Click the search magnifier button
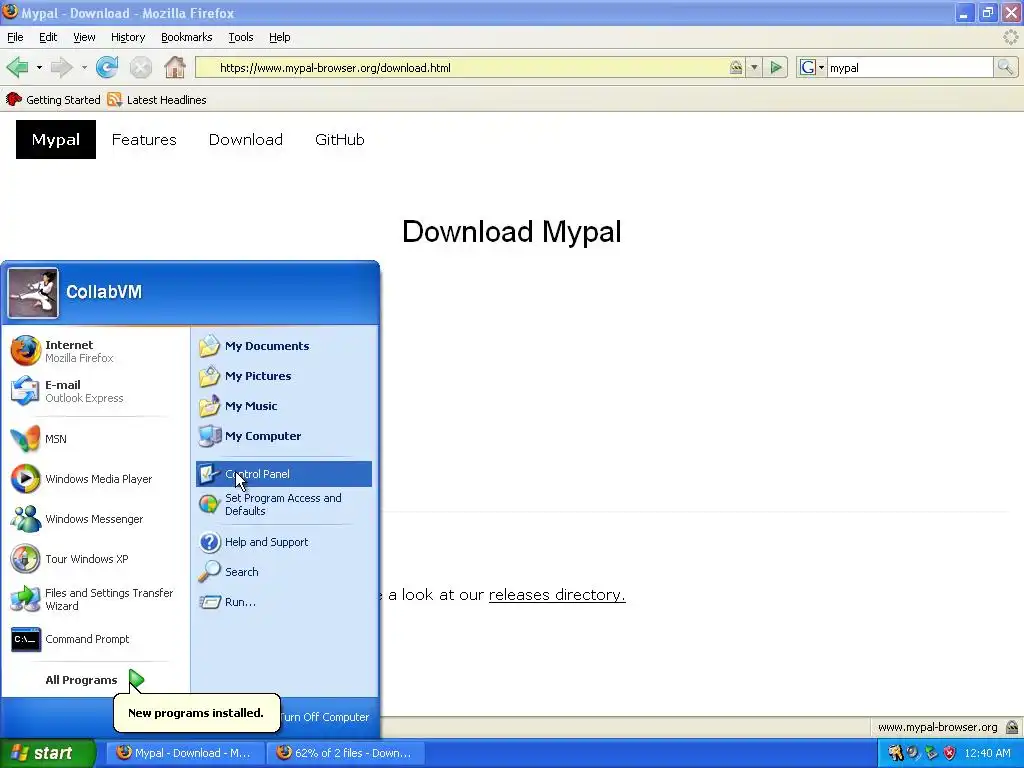1024x768 pixels. [x=1005, y=67]
